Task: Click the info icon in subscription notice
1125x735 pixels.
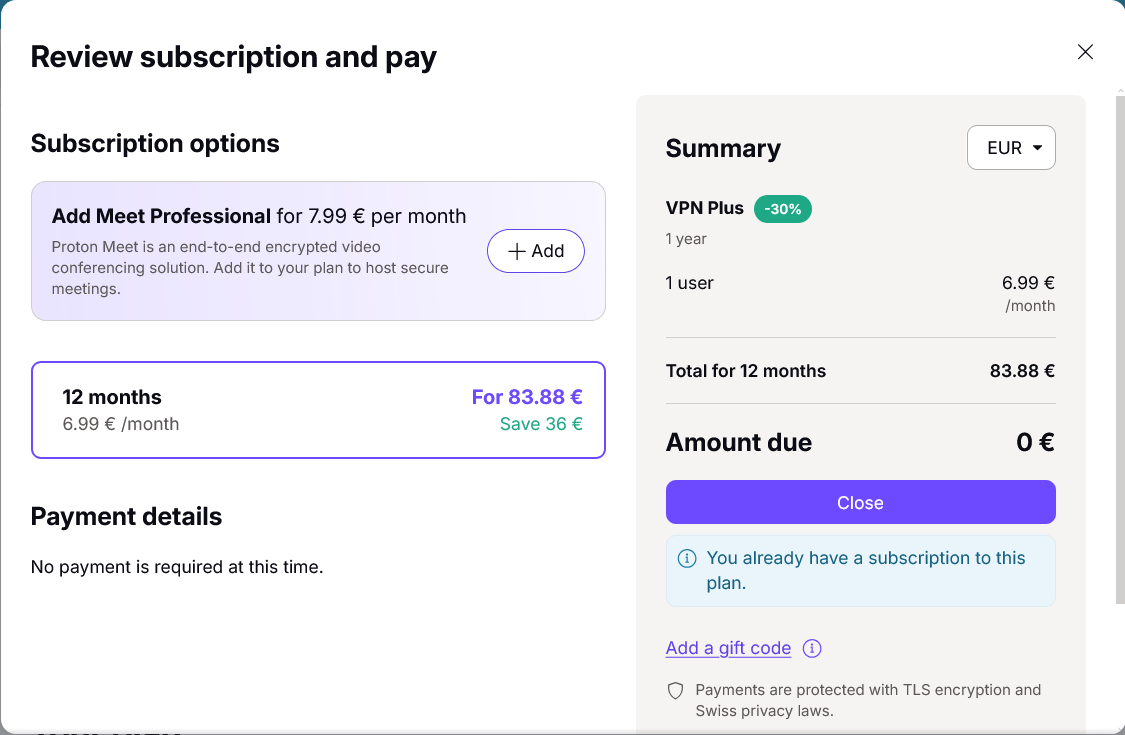Action: tap(687, 558)
